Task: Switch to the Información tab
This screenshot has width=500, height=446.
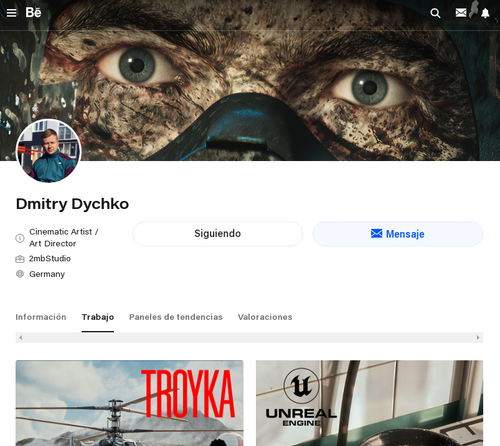Action: tap(41, 317)
